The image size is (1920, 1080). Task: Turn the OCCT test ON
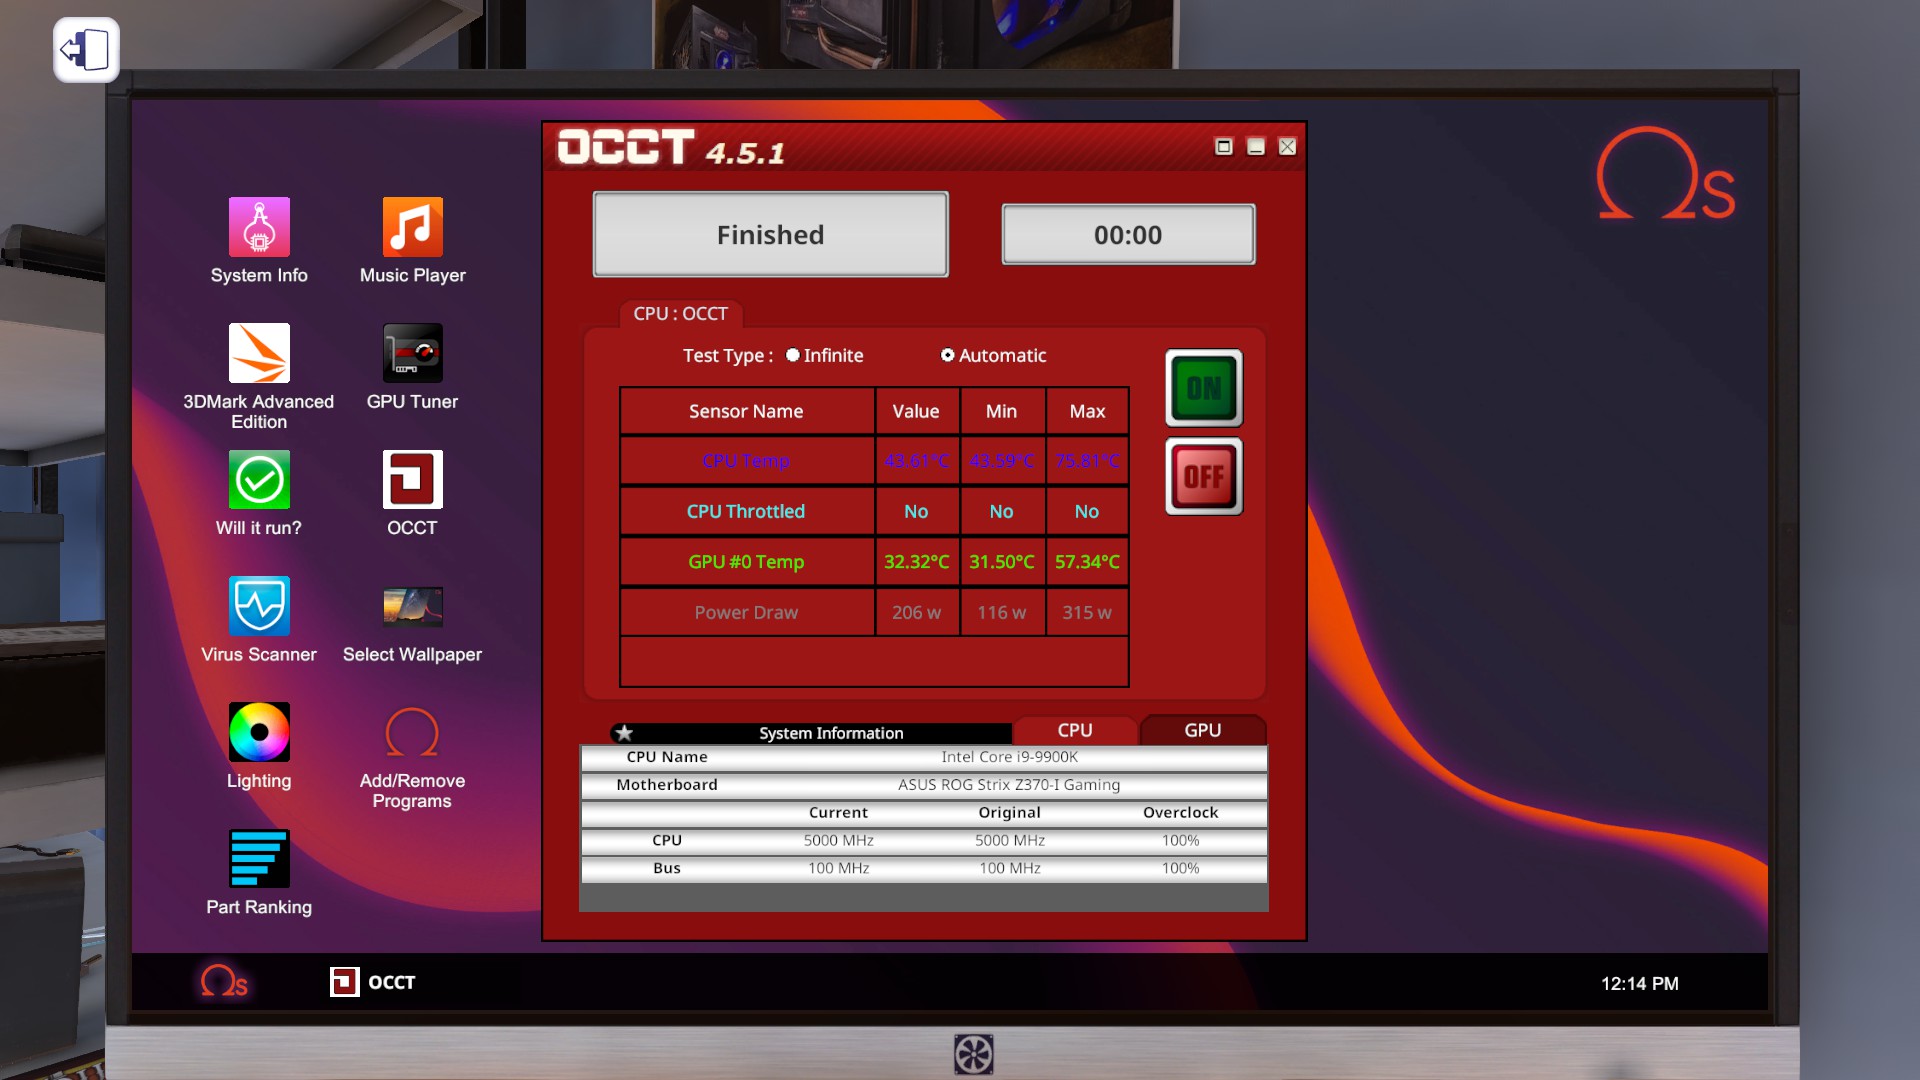point(1204,388)
